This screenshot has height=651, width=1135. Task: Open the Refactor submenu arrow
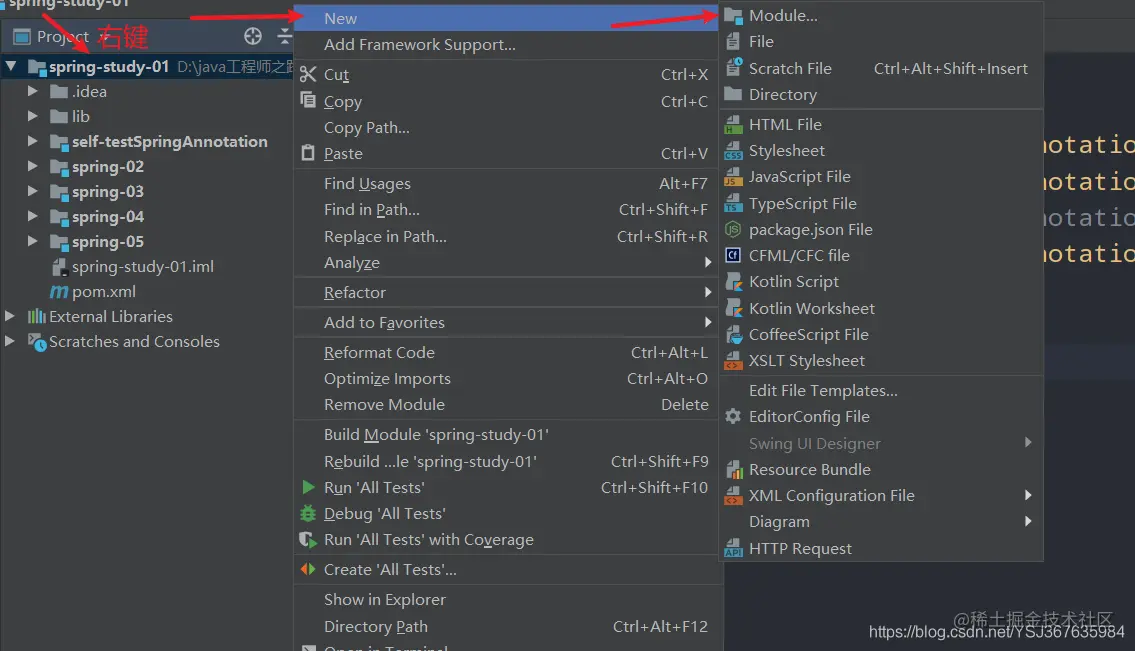pyautogui.click(x=708, y=292)
